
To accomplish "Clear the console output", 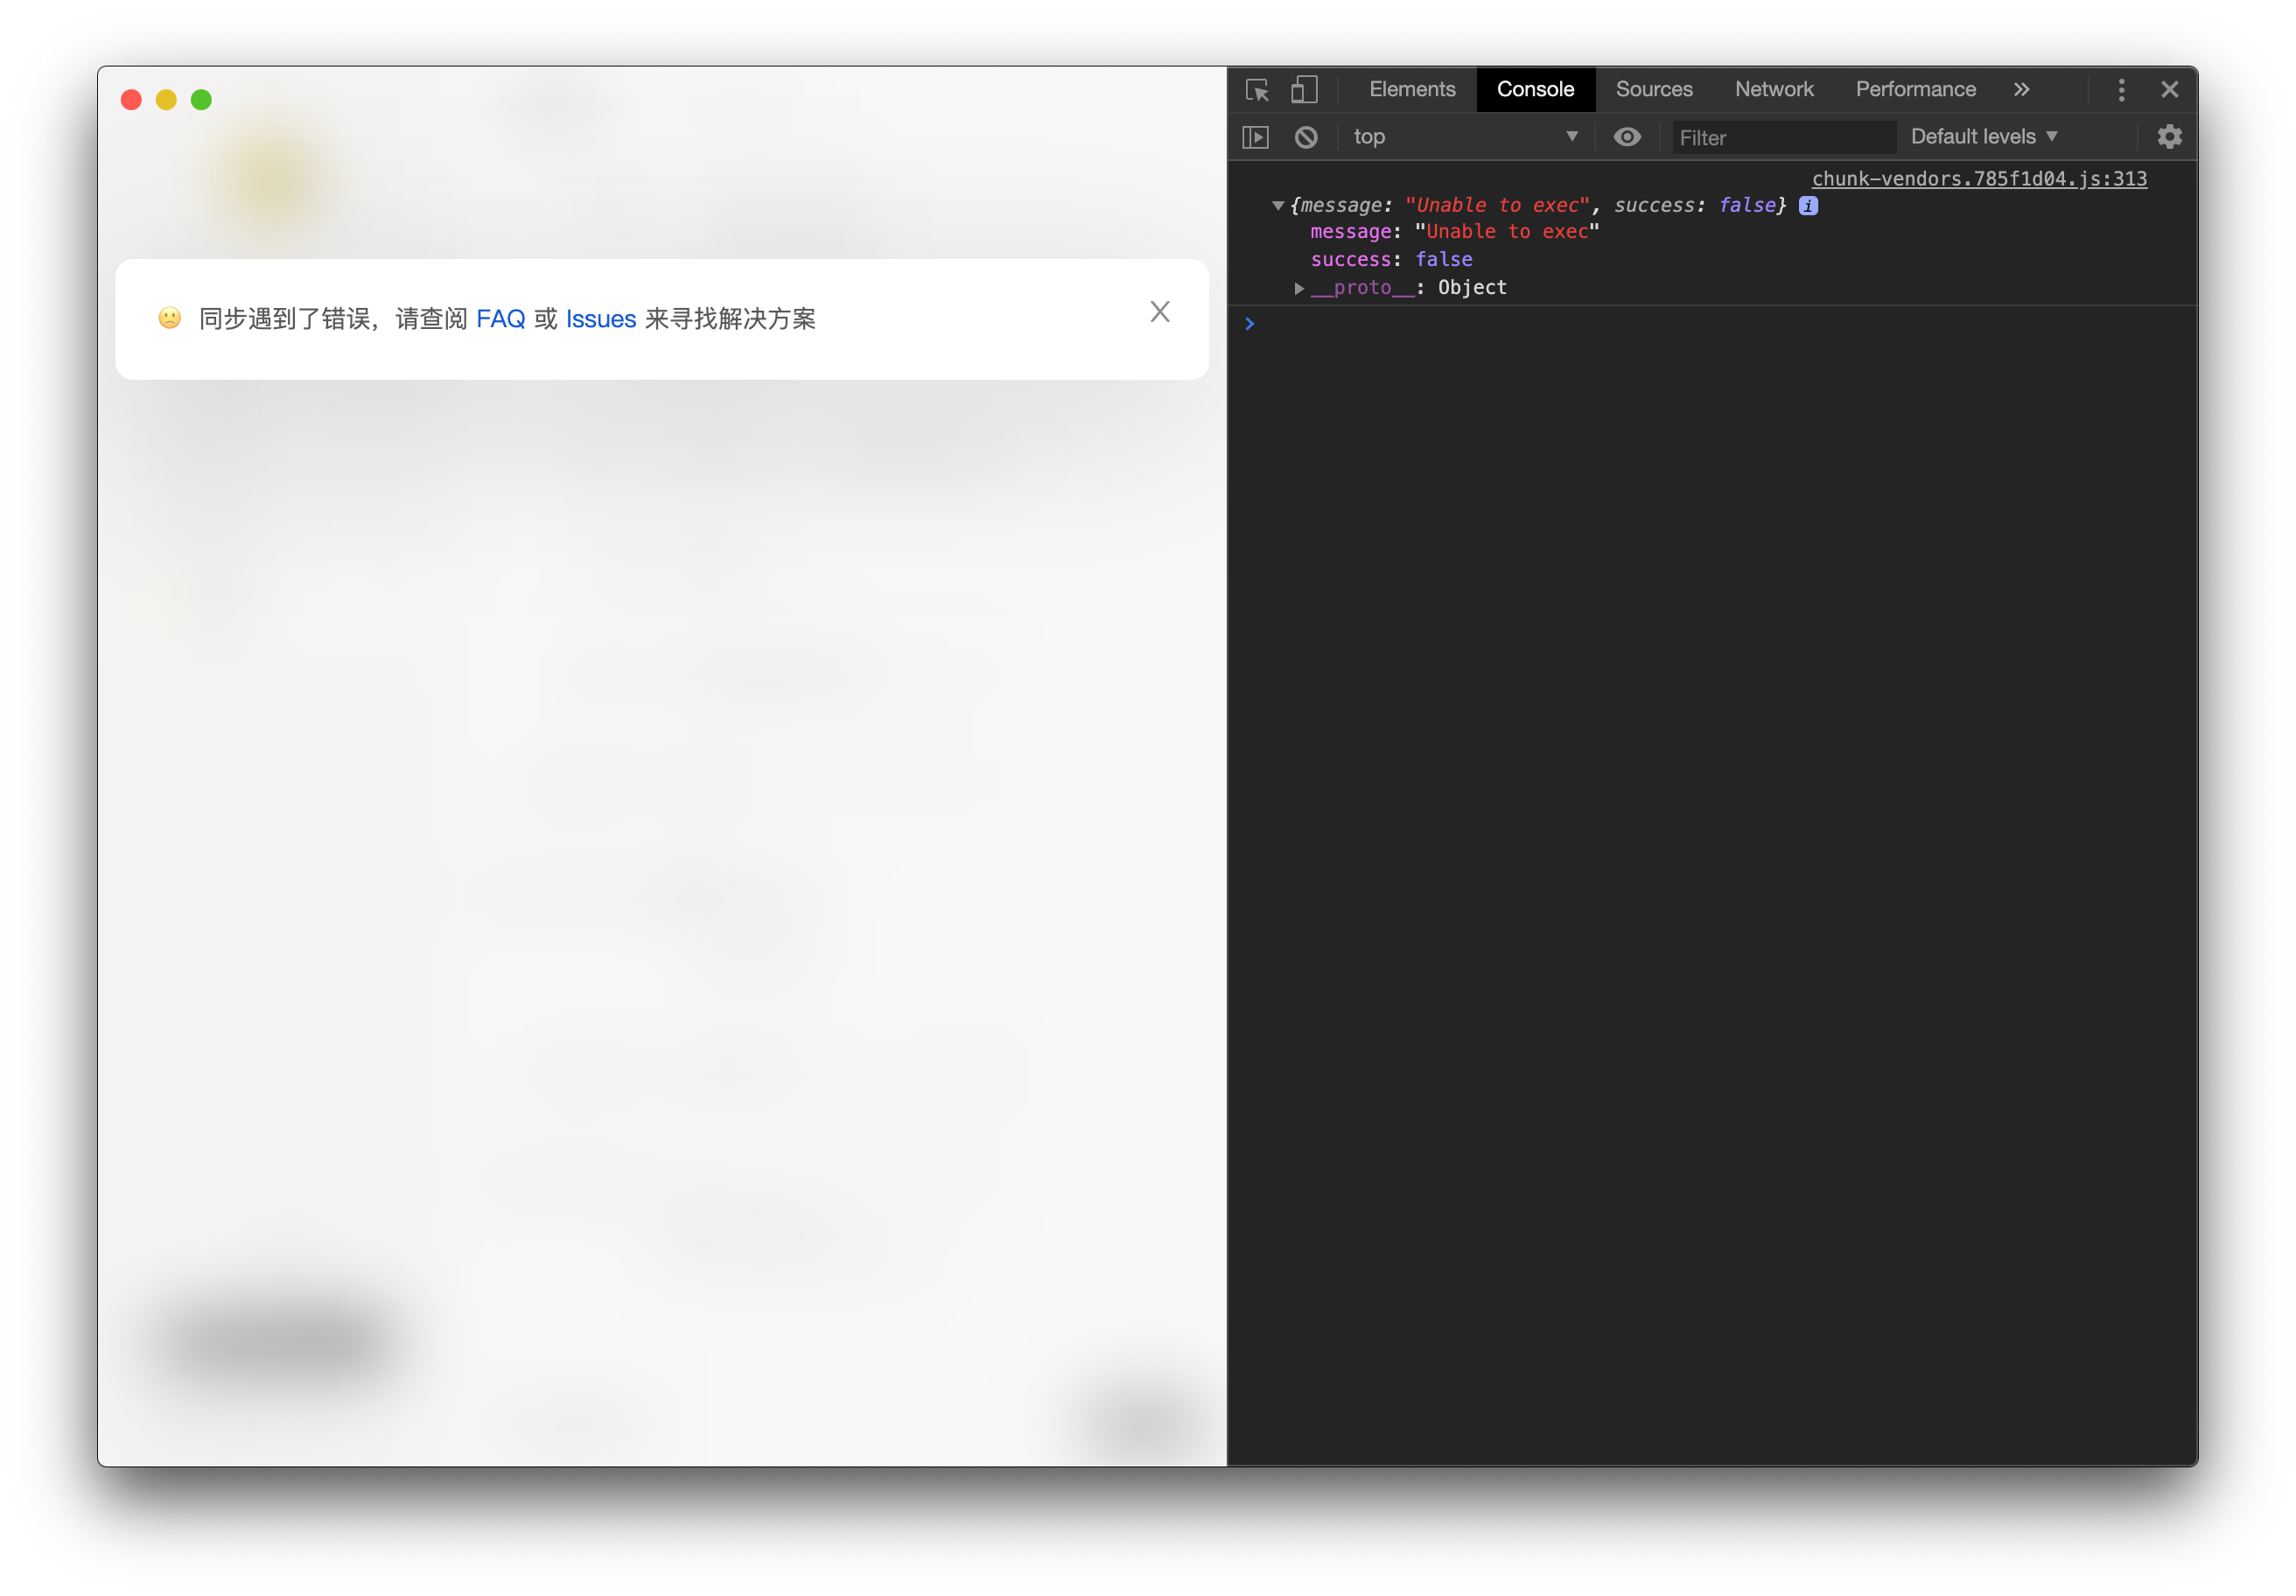I will tap(1306, 137).
